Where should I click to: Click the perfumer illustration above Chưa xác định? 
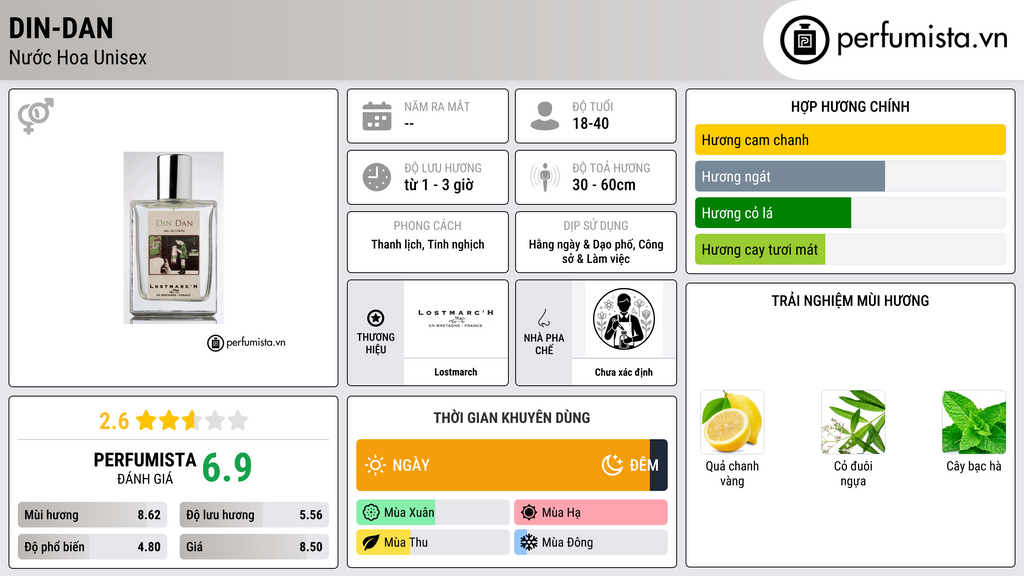pyautogui.click(x=624, y=319)
